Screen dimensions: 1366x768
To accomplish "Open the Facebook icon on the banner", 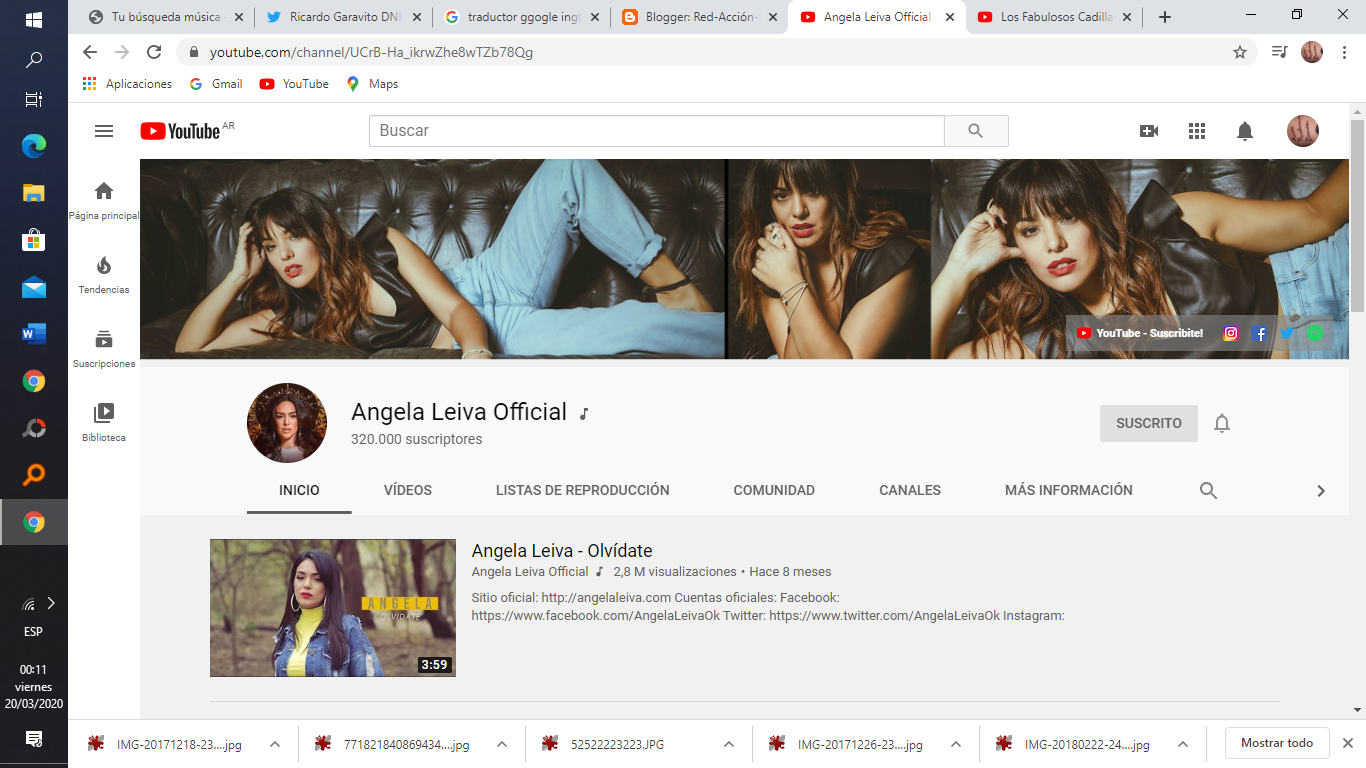I will (x=1260, y=334).
